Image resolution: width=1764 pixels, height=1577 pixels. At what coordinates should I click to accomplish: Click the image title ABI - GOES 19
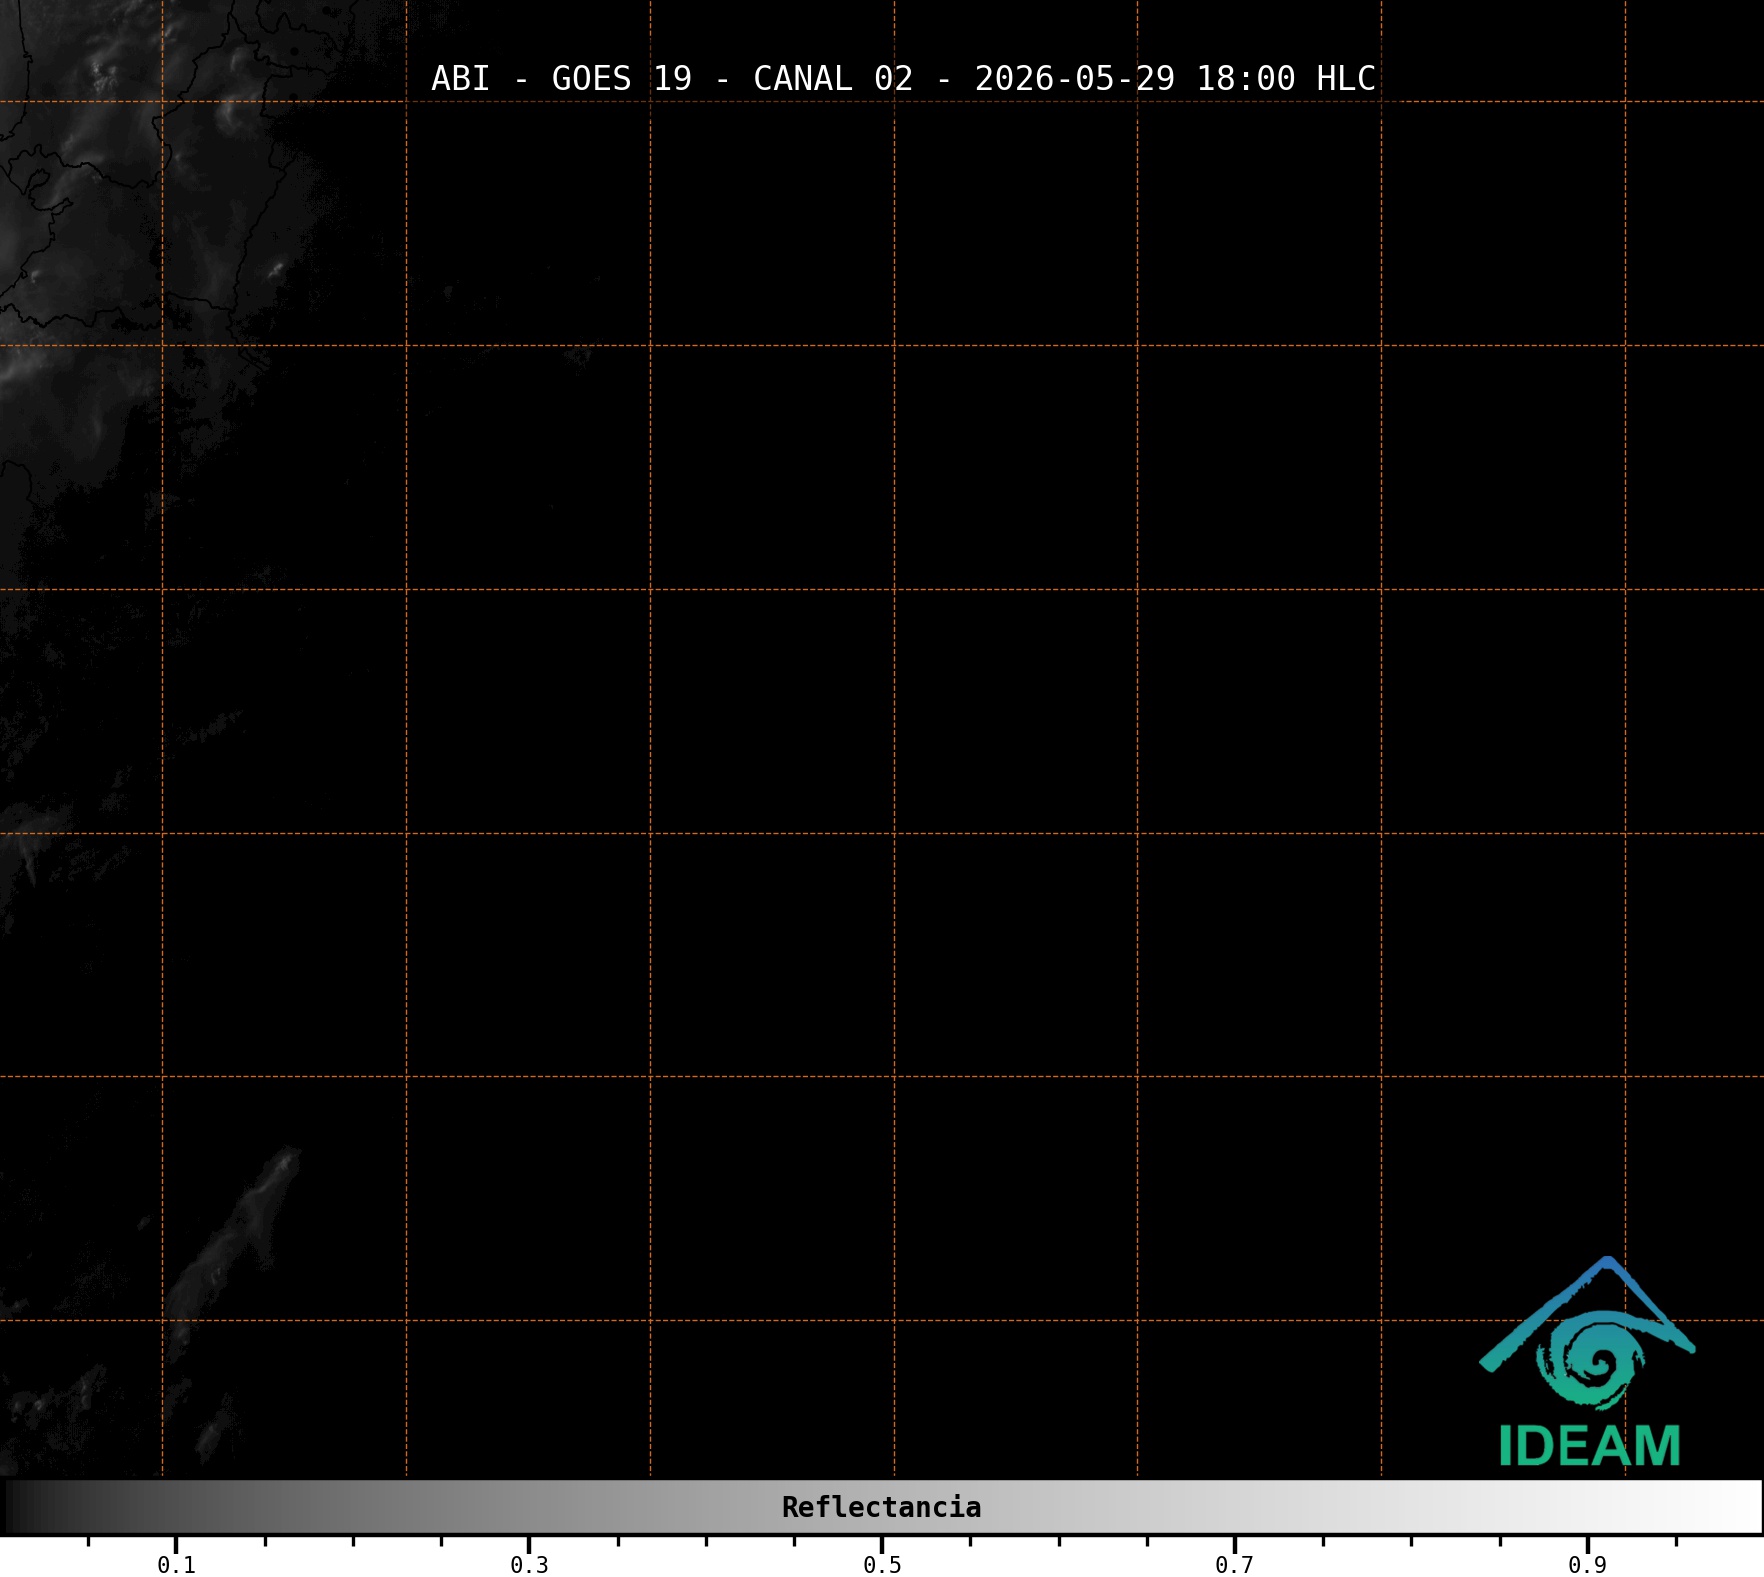[x=561, y=78]
